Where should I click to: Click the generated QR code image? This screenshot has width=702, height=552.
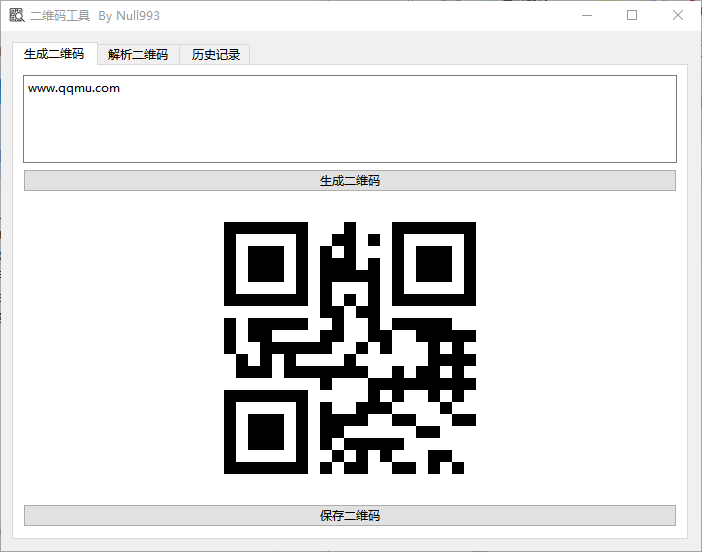pyautogui.click(x=350, y=348)
